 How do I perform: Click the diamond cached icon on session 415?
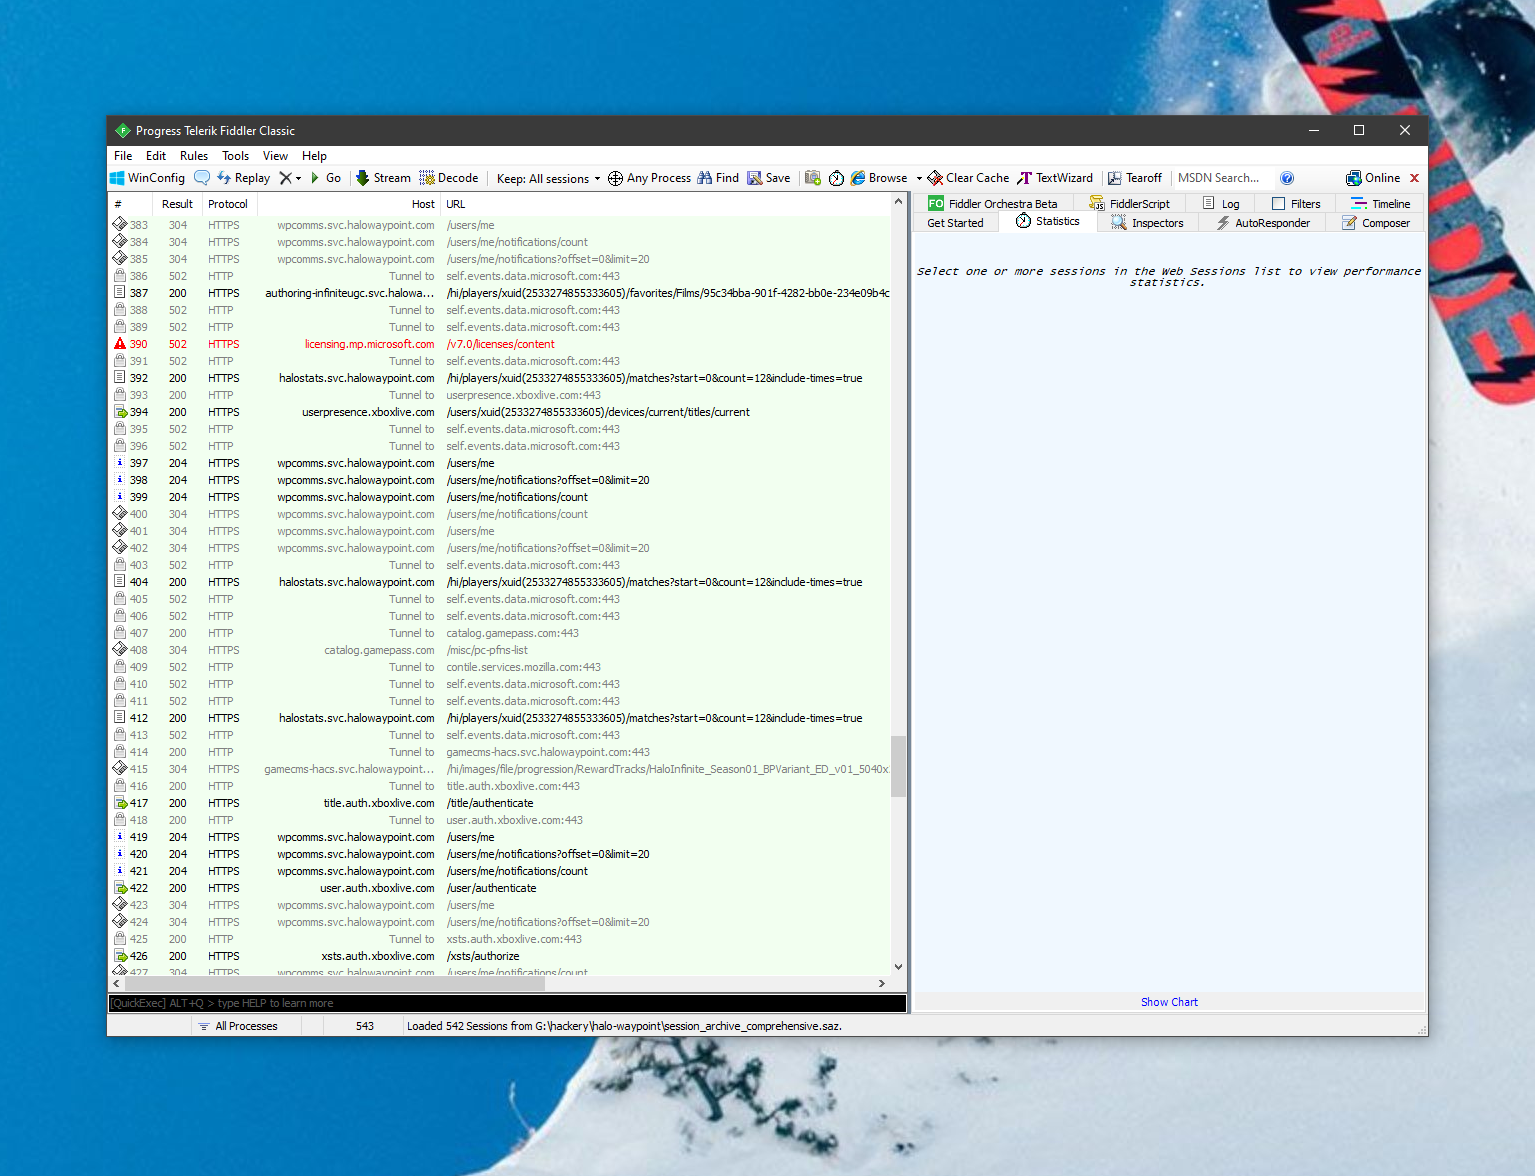tap(120, 769)
